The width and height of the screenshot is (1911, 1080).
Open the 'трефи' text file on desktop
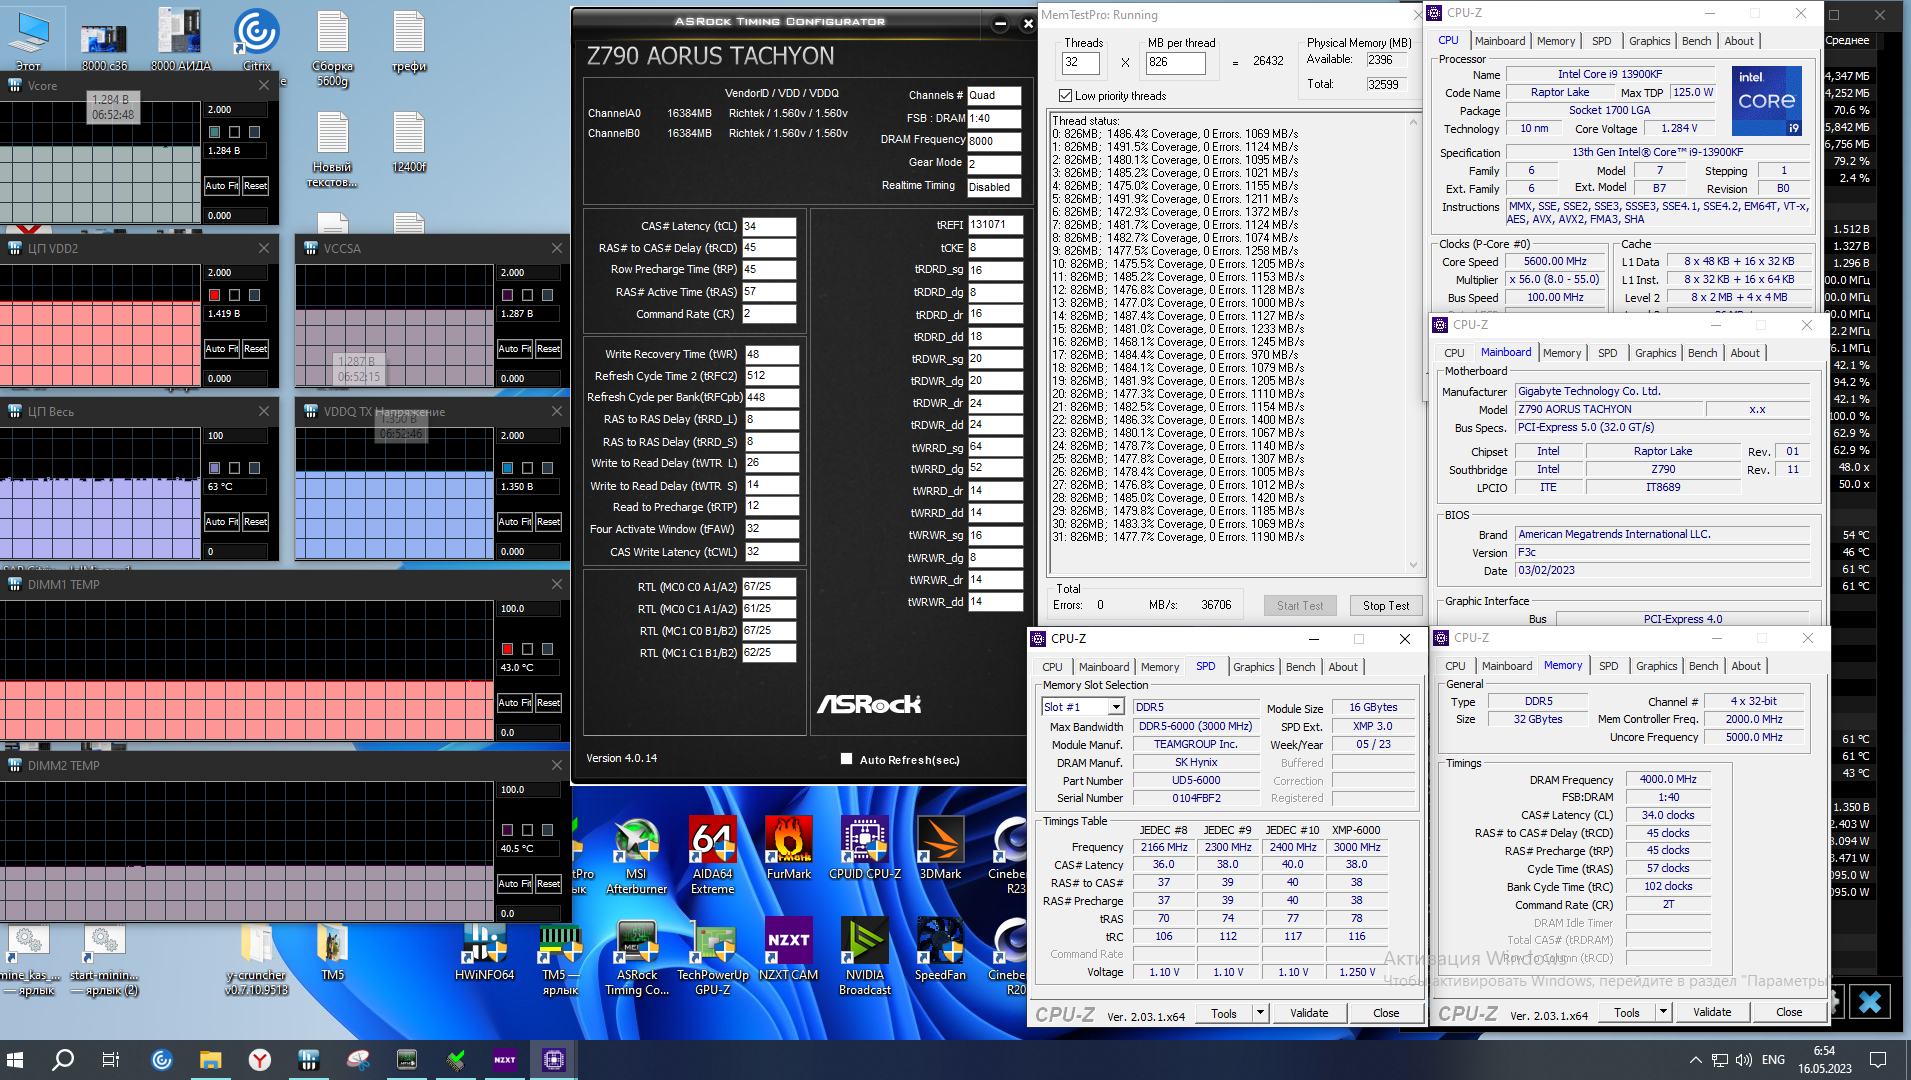[x=409, y=40]
